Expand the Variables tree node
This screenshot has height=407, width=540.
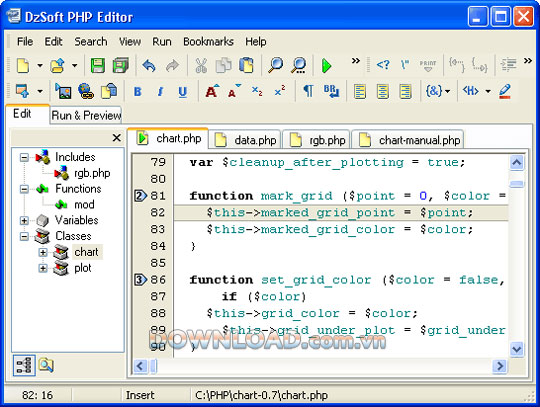(24, 220)
